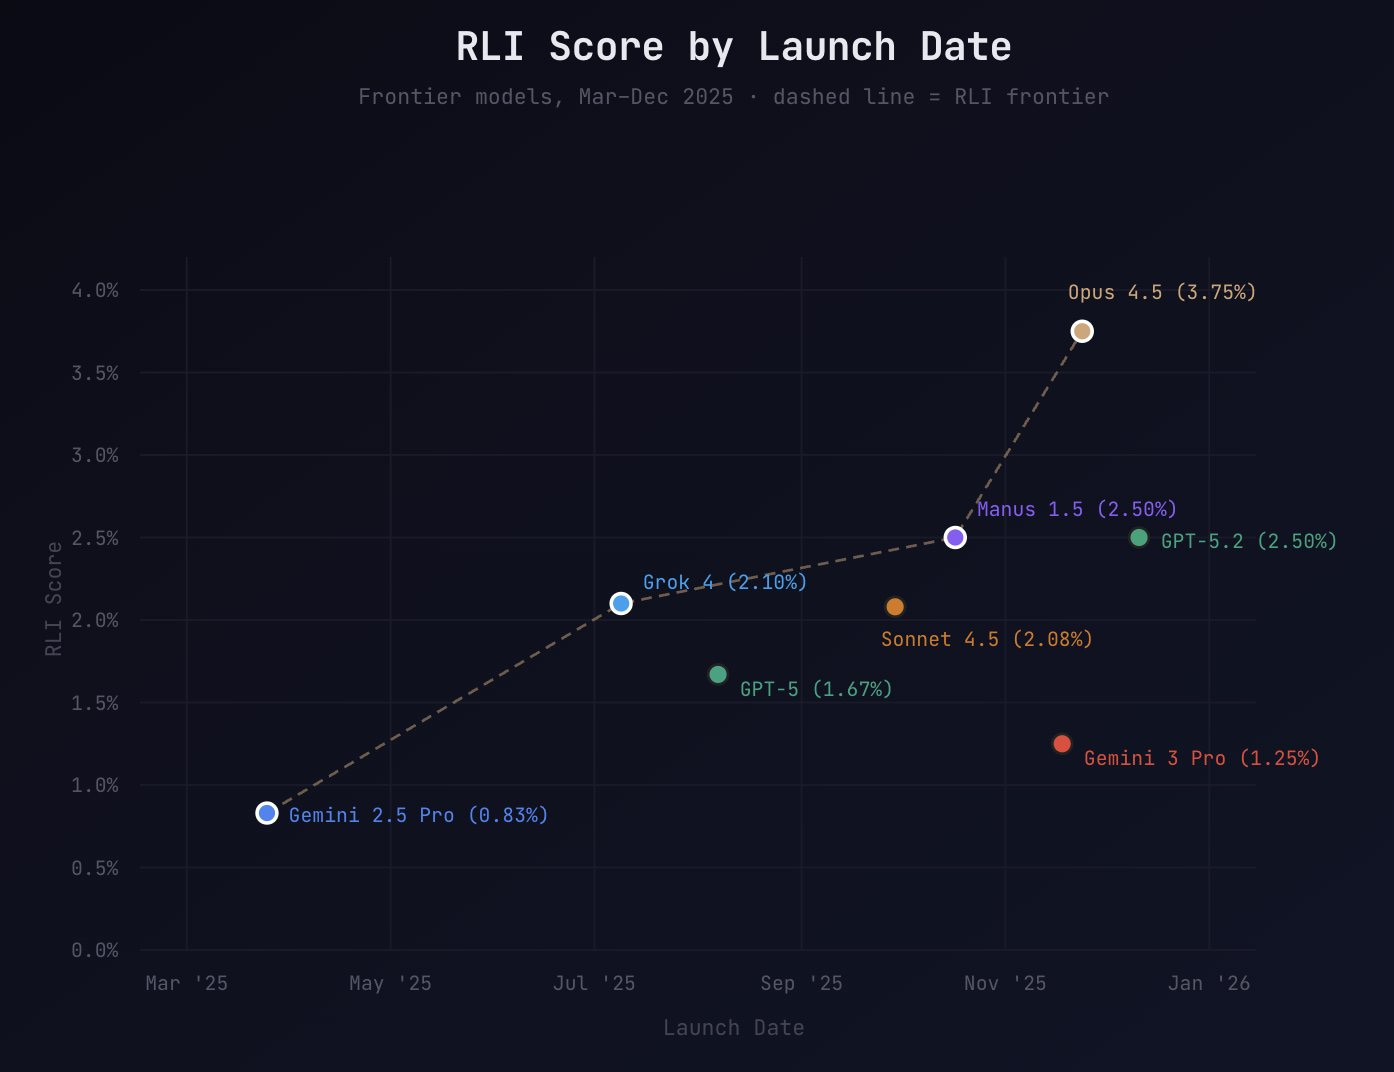Click the May '25 x-axis label

point(390,983)
